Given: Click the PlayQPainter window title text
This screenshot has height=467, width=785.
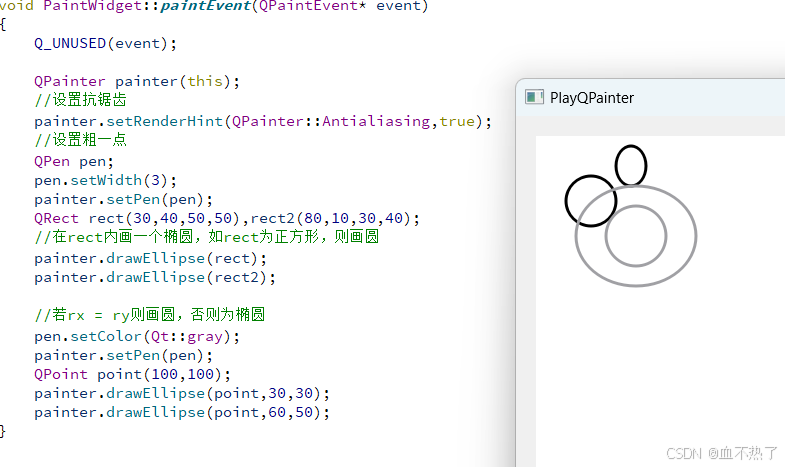Looking at the screenshot, I should click(592, 98).
